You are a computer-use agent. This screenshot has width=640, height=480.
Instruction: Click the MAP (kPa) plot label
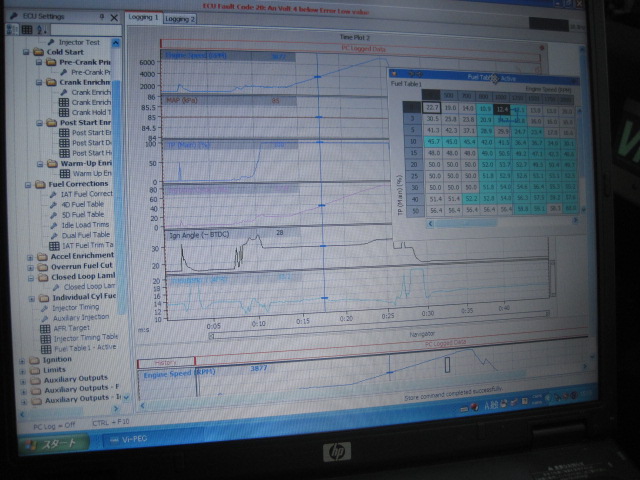coord(182,100)
